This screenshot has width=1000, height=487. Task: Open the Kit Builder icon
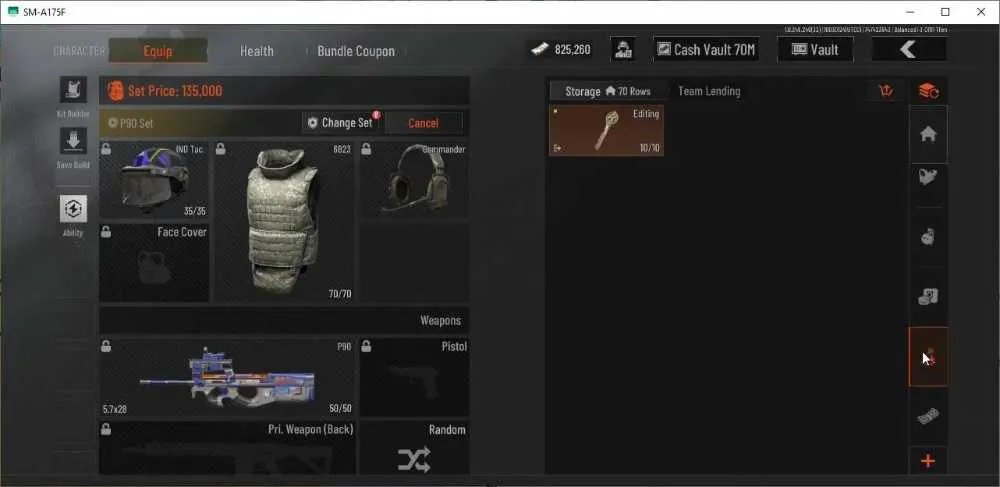(73, 90)
